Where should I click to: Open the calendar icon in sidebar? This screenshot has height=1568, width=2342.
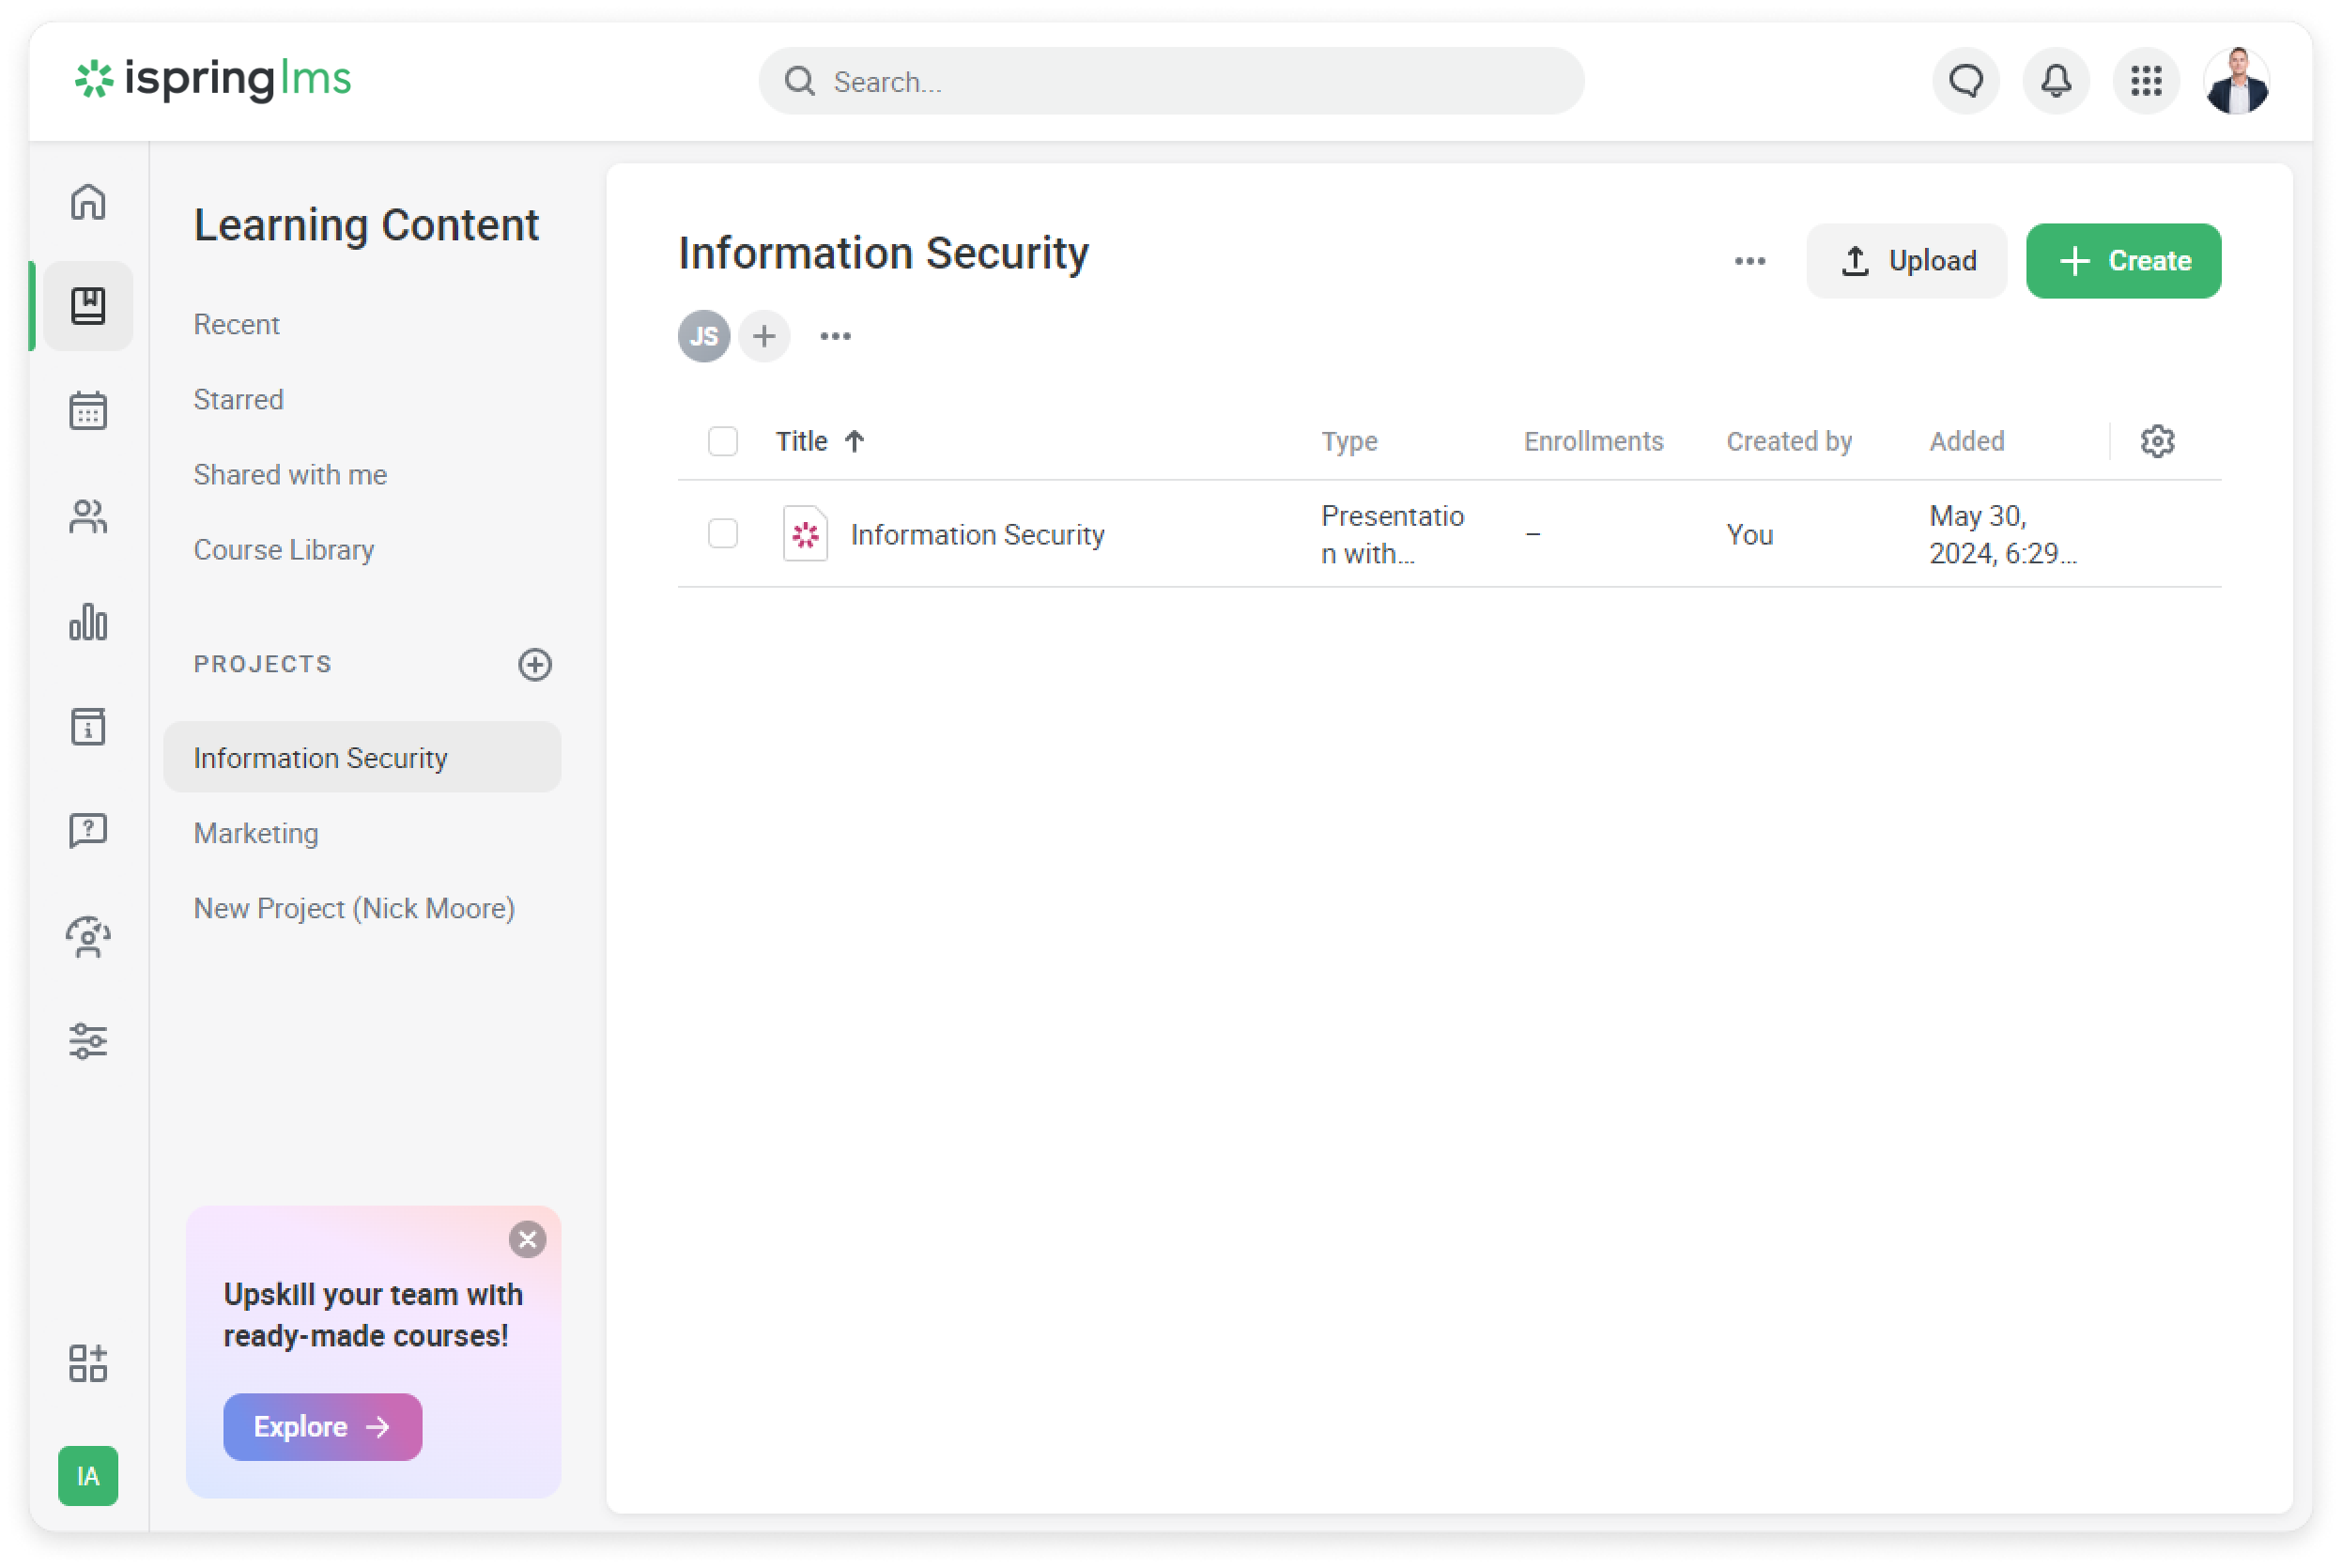(88, 410)
